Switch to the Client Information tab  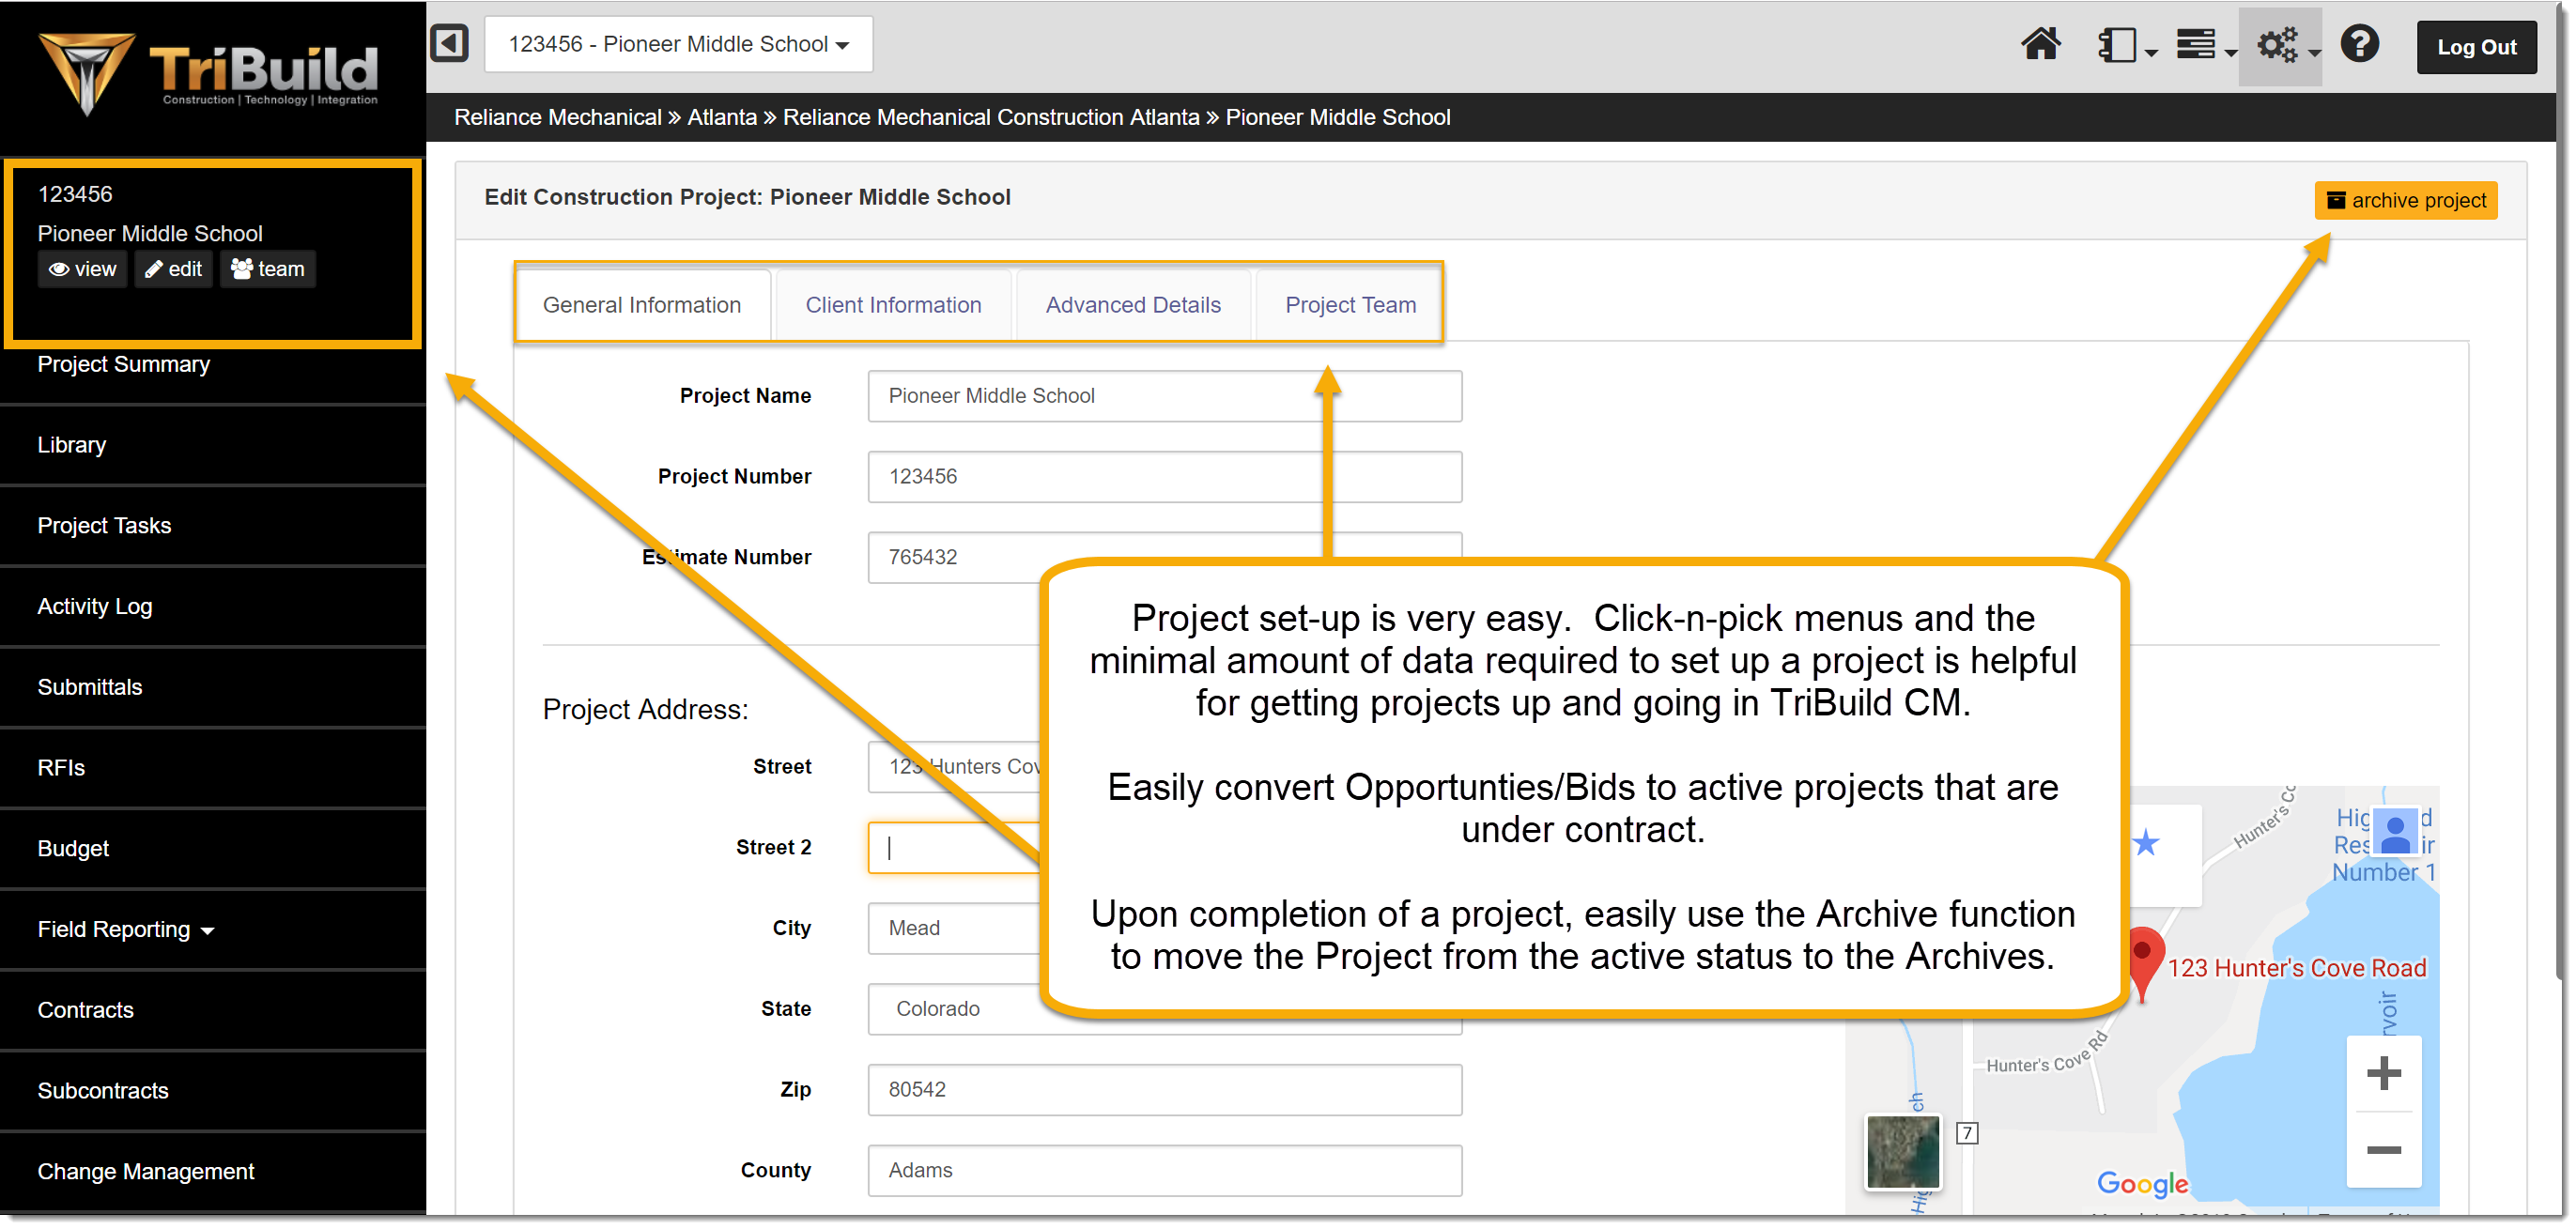pyautogui.click(x=893, y=305)
